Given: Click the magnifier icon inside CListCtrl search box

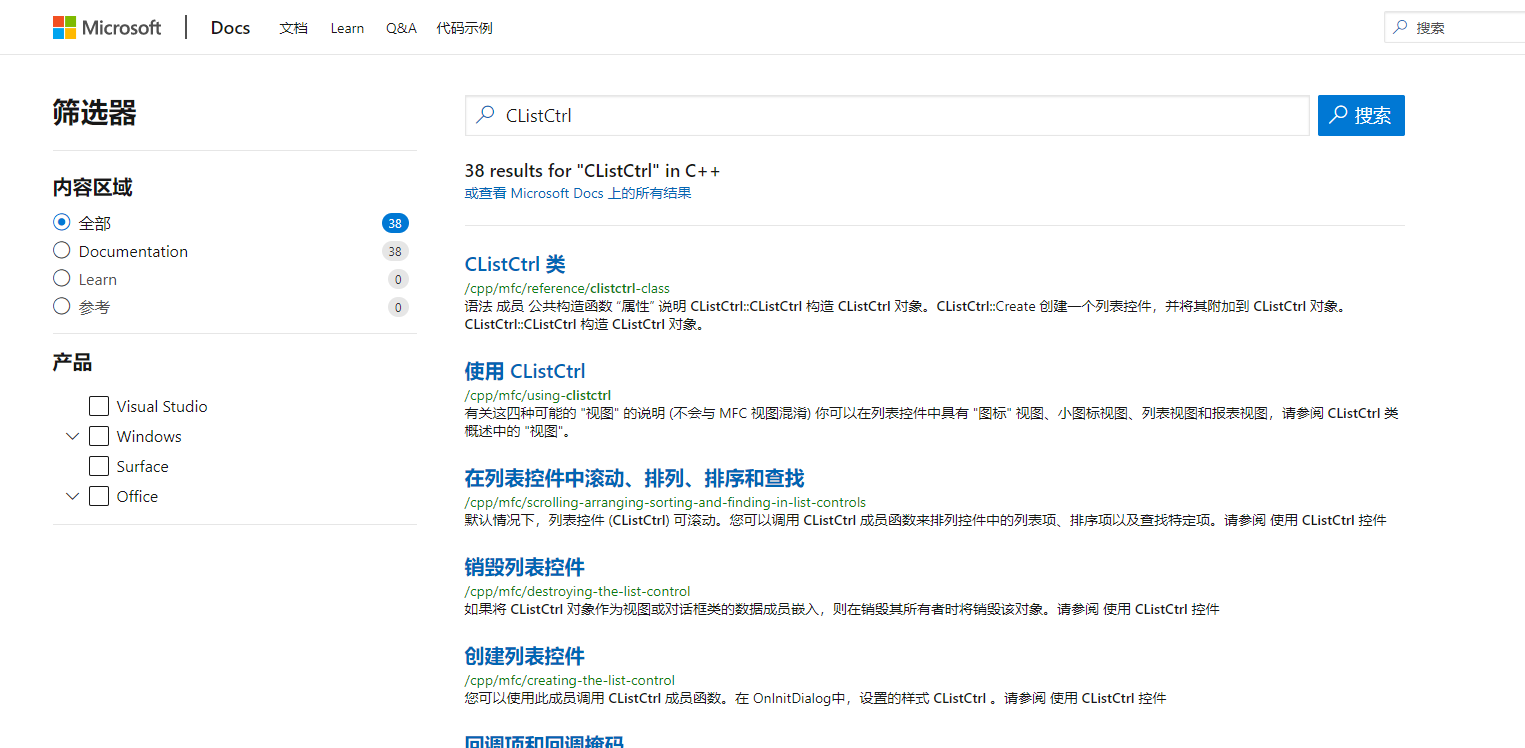Looking at the screenshot, I should click(x=485, y=115).
